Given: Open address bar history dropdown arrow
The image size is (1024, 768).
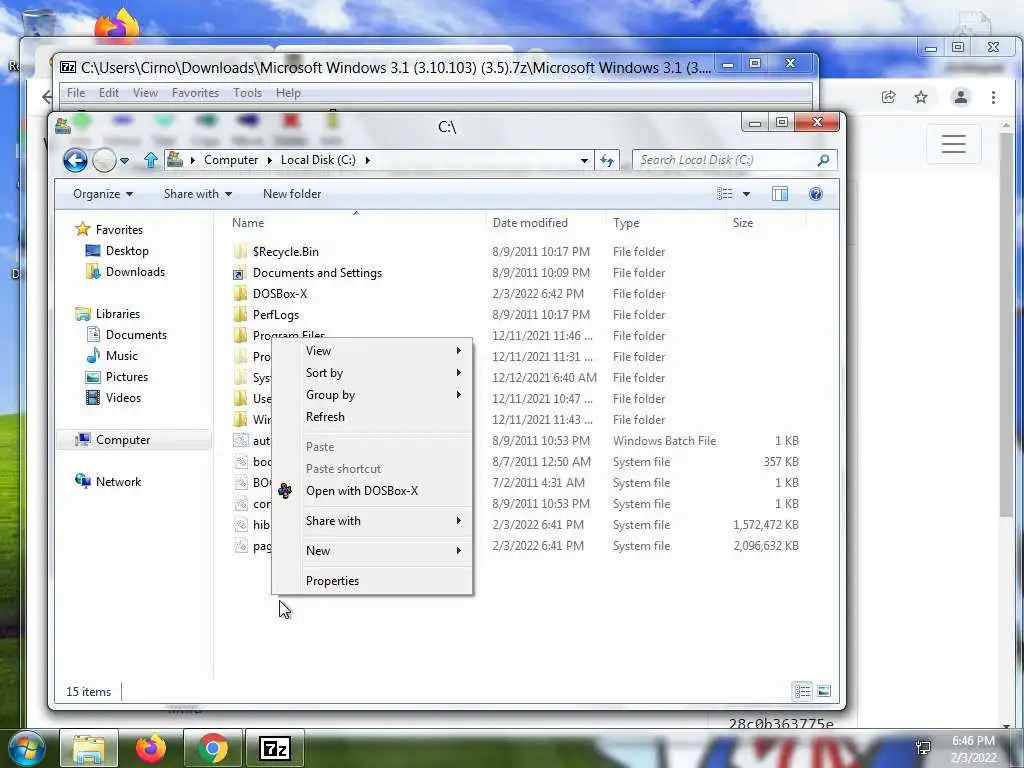Looking at the screenshot, I should (x=584, y=161).
